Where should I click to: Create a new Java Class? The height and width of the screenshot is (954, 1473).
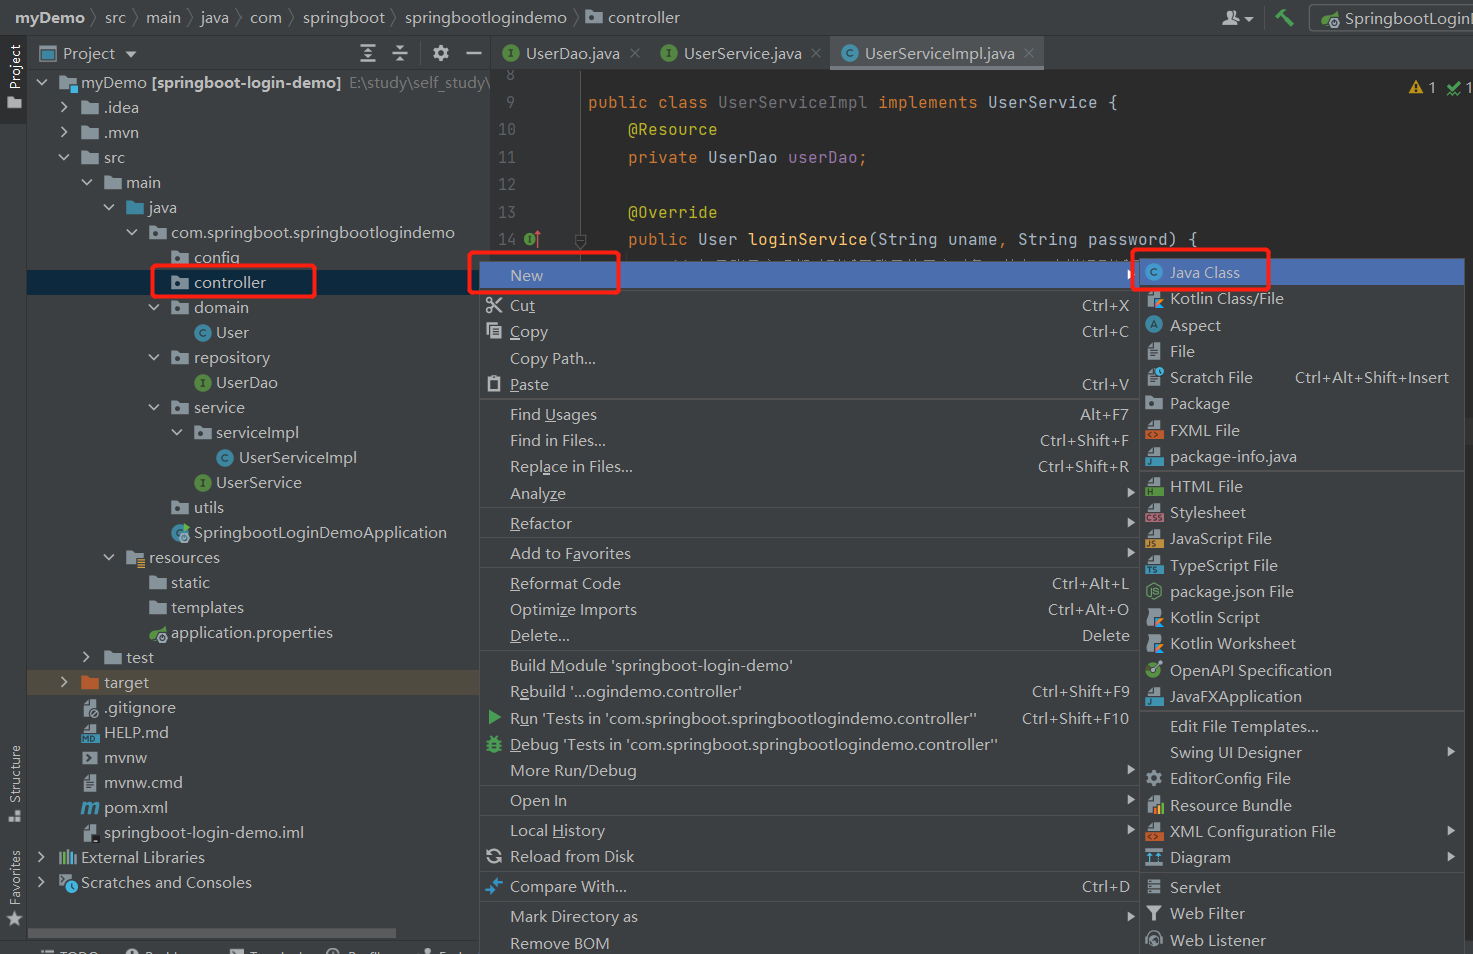tap(1302, 272)
